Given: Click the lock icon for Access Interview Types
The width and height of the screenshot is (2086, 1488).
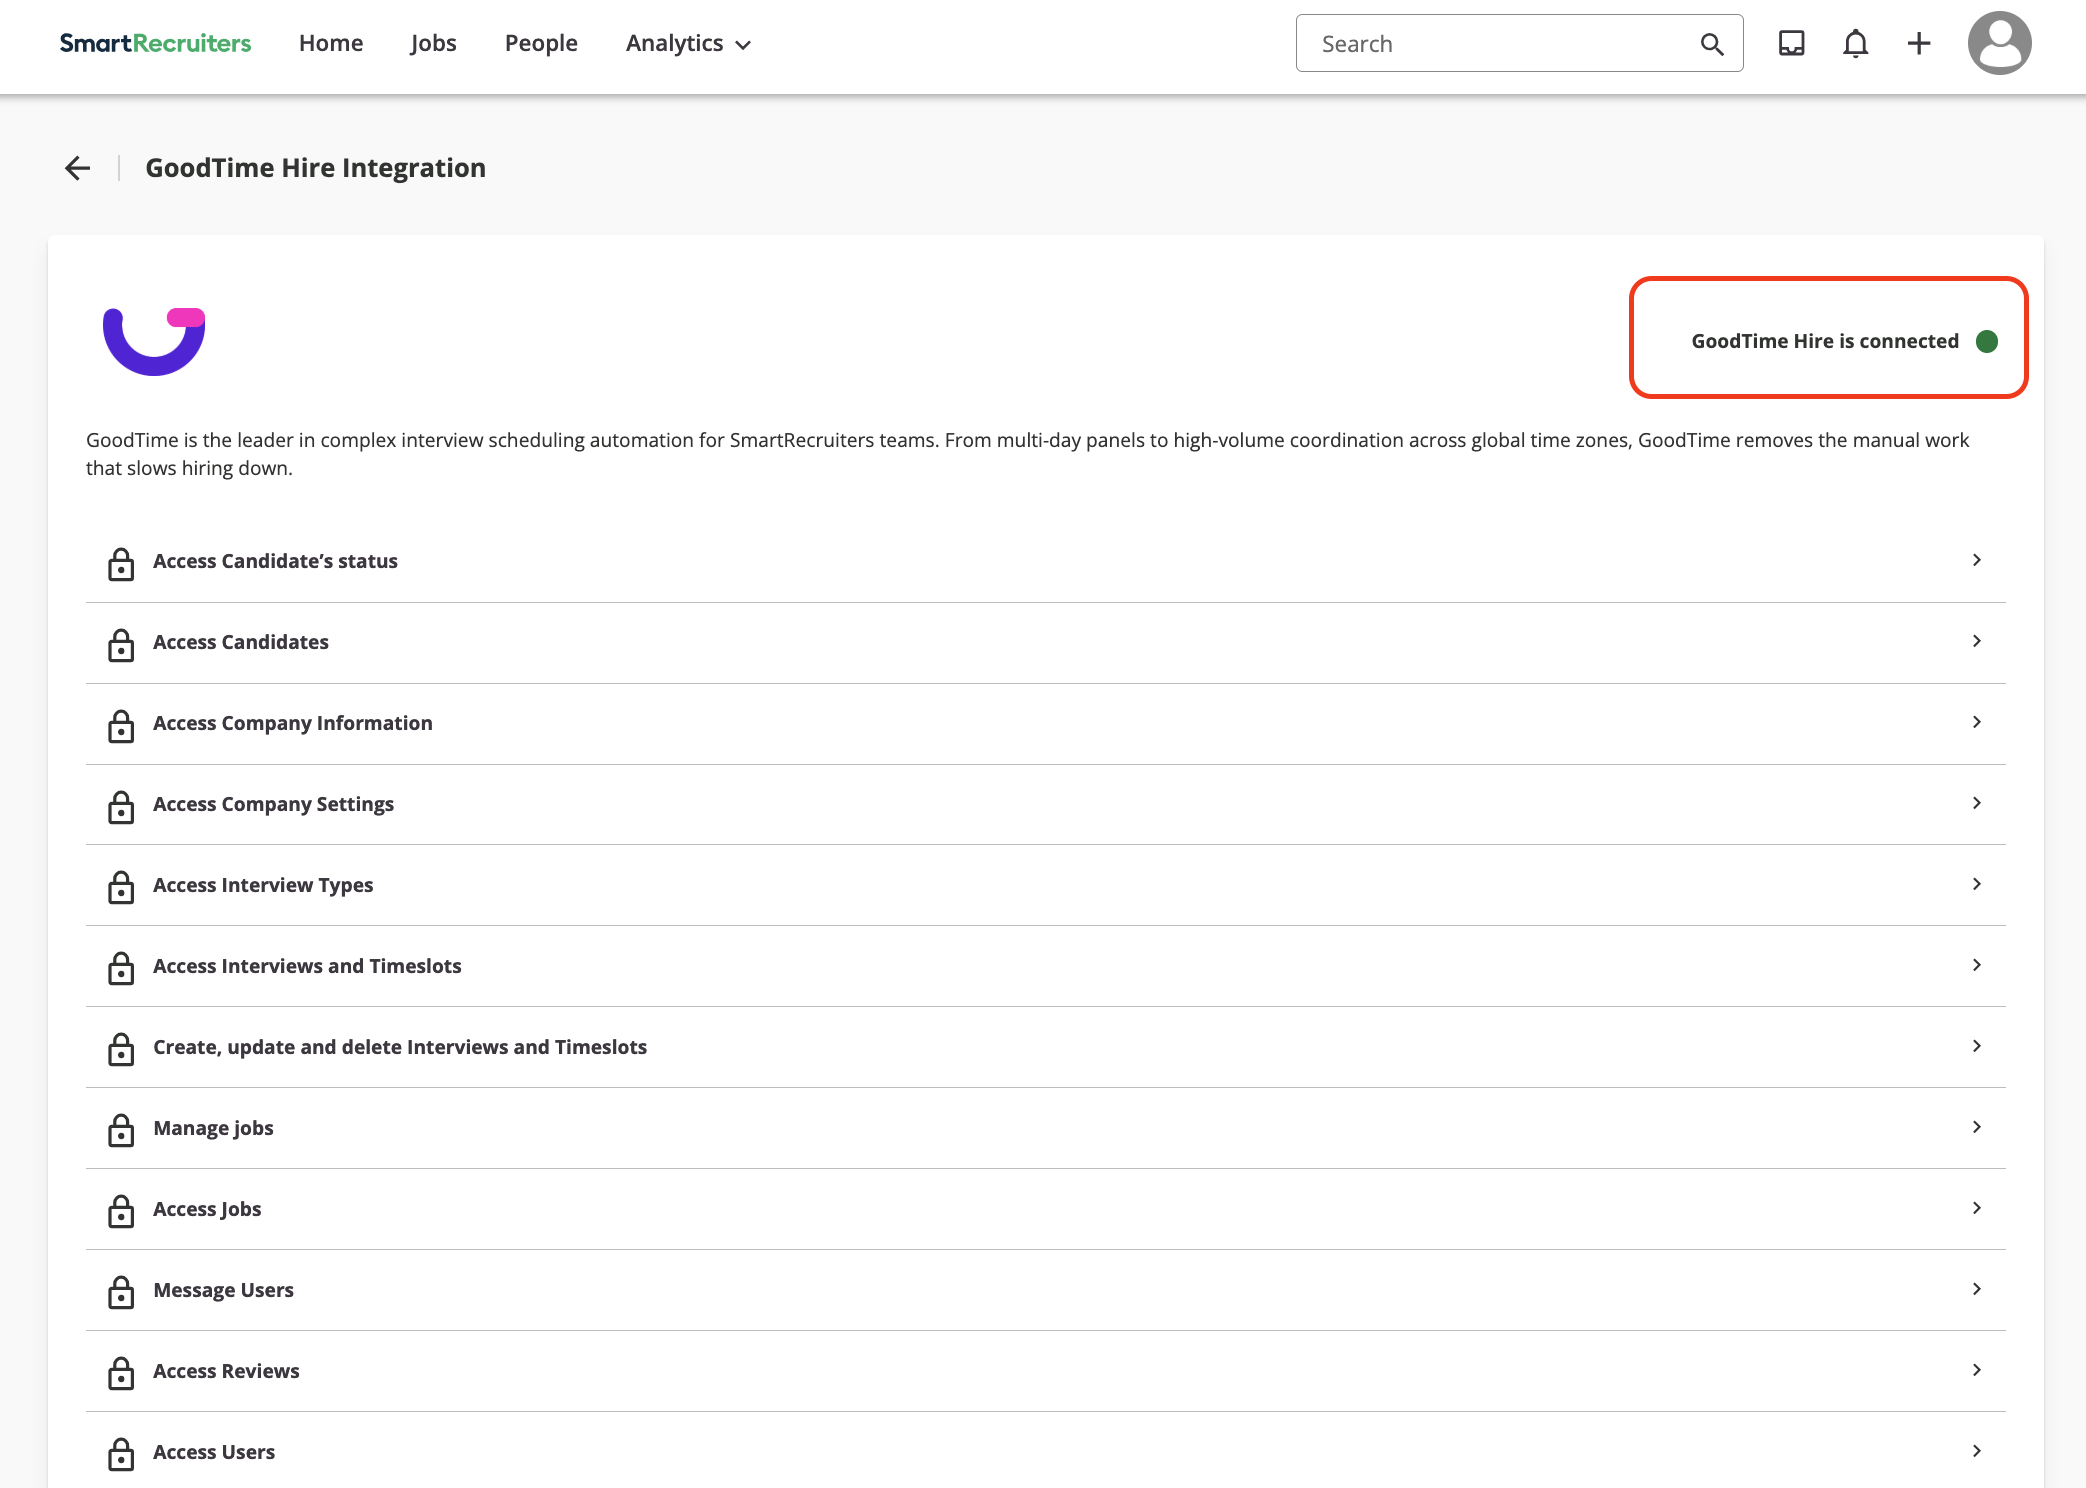Looking at the screenshot, I should coord(121,887).
